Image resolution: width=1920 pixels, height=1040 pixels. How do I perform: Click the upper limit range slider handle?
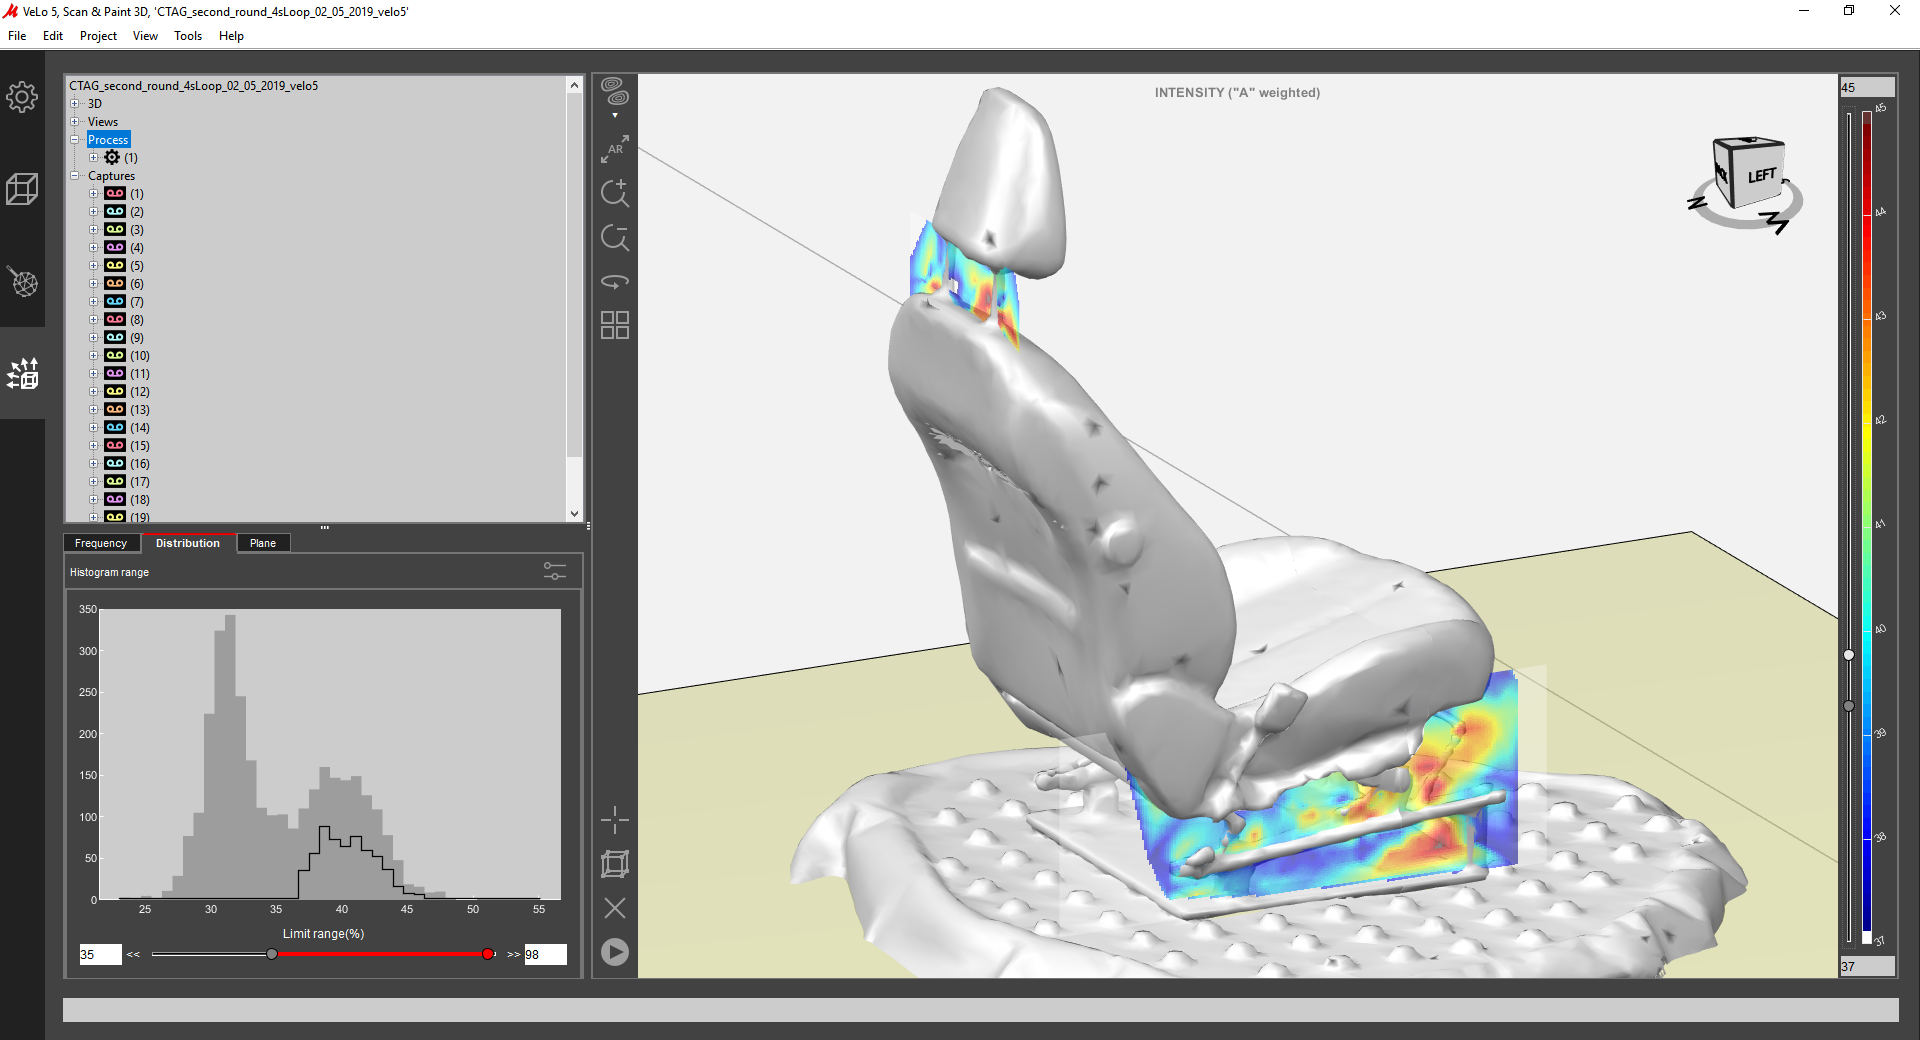pos(488,954)
